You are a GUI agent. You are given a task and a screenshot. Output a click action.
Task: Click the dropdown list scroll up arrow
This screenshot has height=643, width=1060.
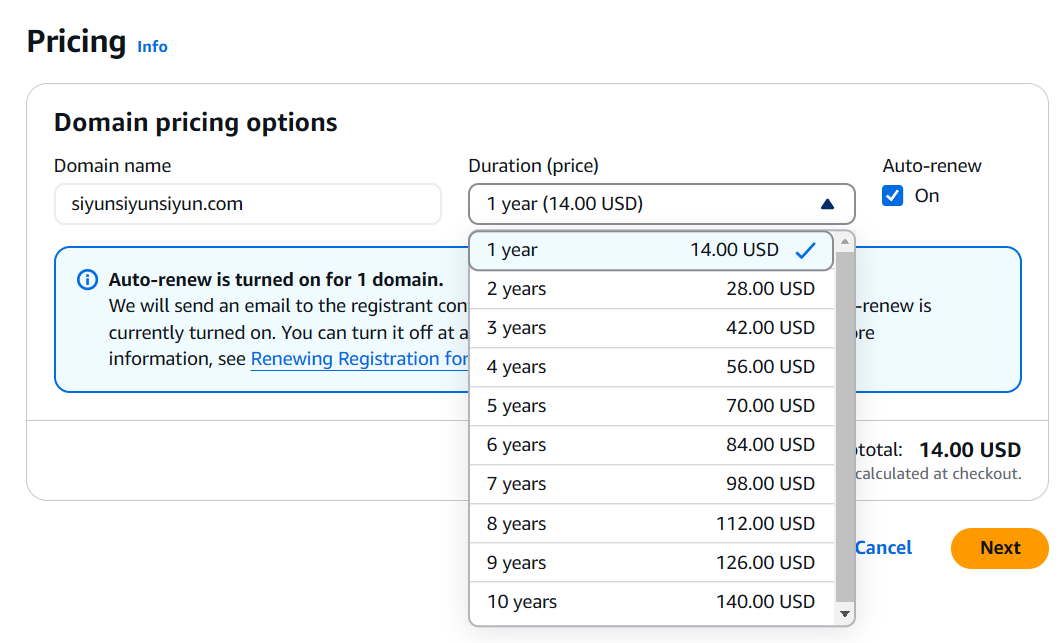tap(845, 241)
